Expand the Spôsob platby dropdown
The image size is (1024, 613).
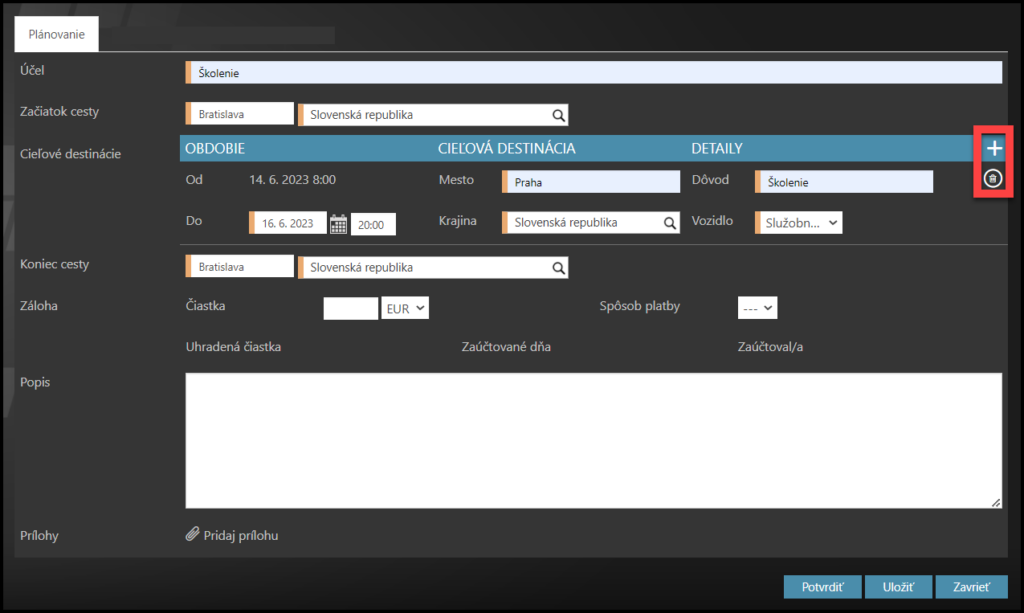(x=757, y=308)
